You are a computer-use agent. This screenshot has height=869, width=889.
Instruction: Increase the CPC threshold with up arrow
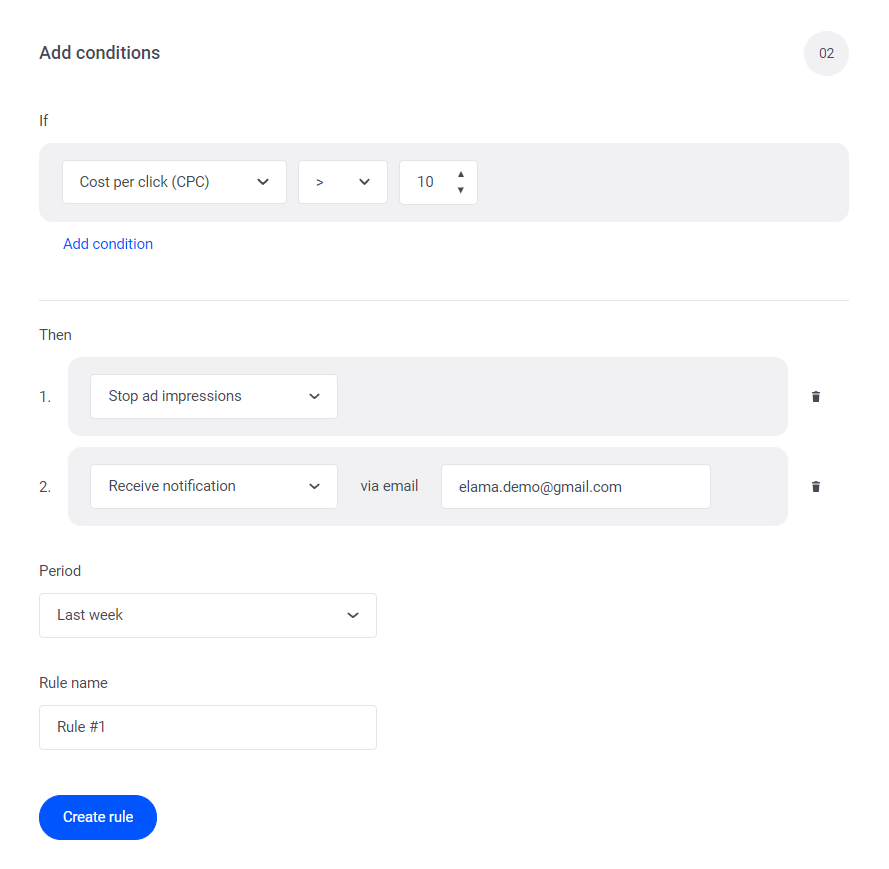tap(460, 174)
